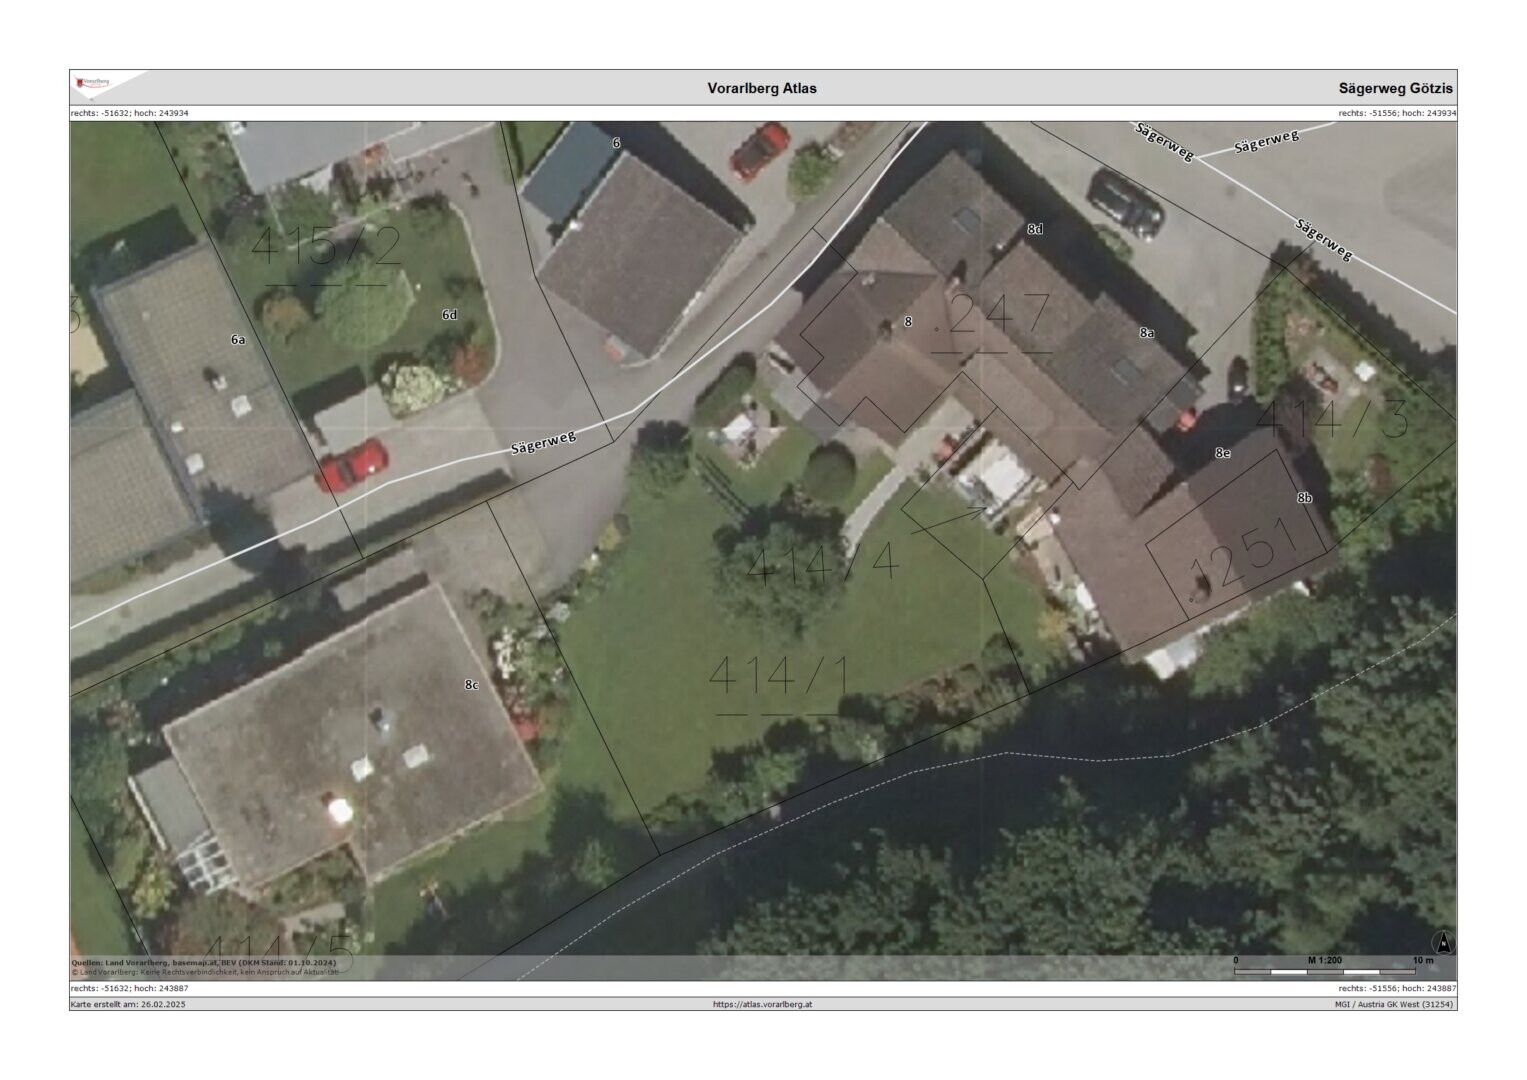Click the black car near house 8d

tap(1126, 202)
